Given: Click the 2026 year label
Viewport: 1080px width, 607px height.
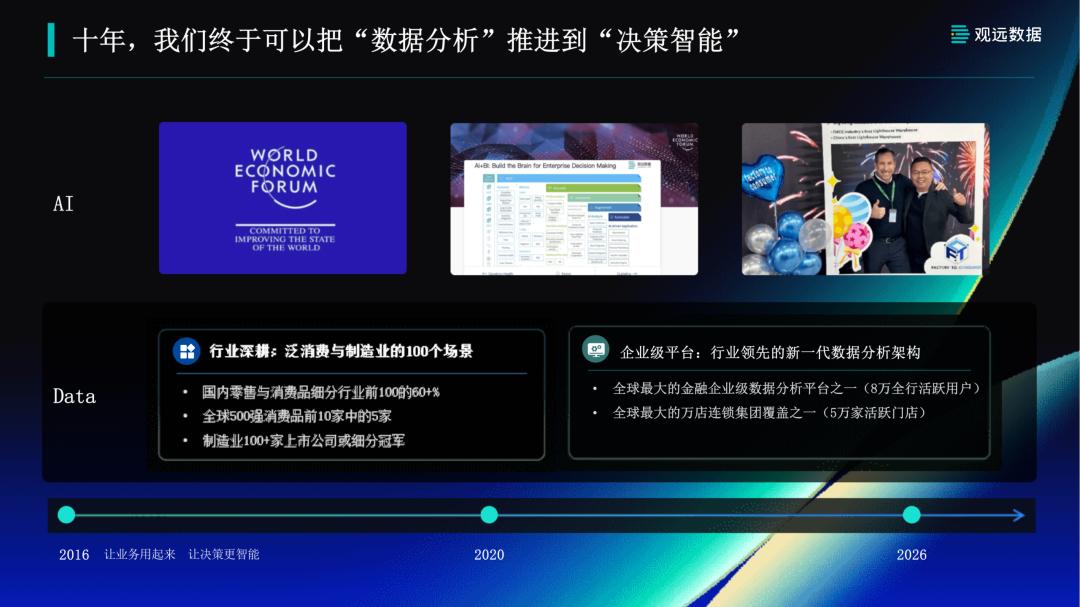Looking at the screenshot, I should (911, 555).
